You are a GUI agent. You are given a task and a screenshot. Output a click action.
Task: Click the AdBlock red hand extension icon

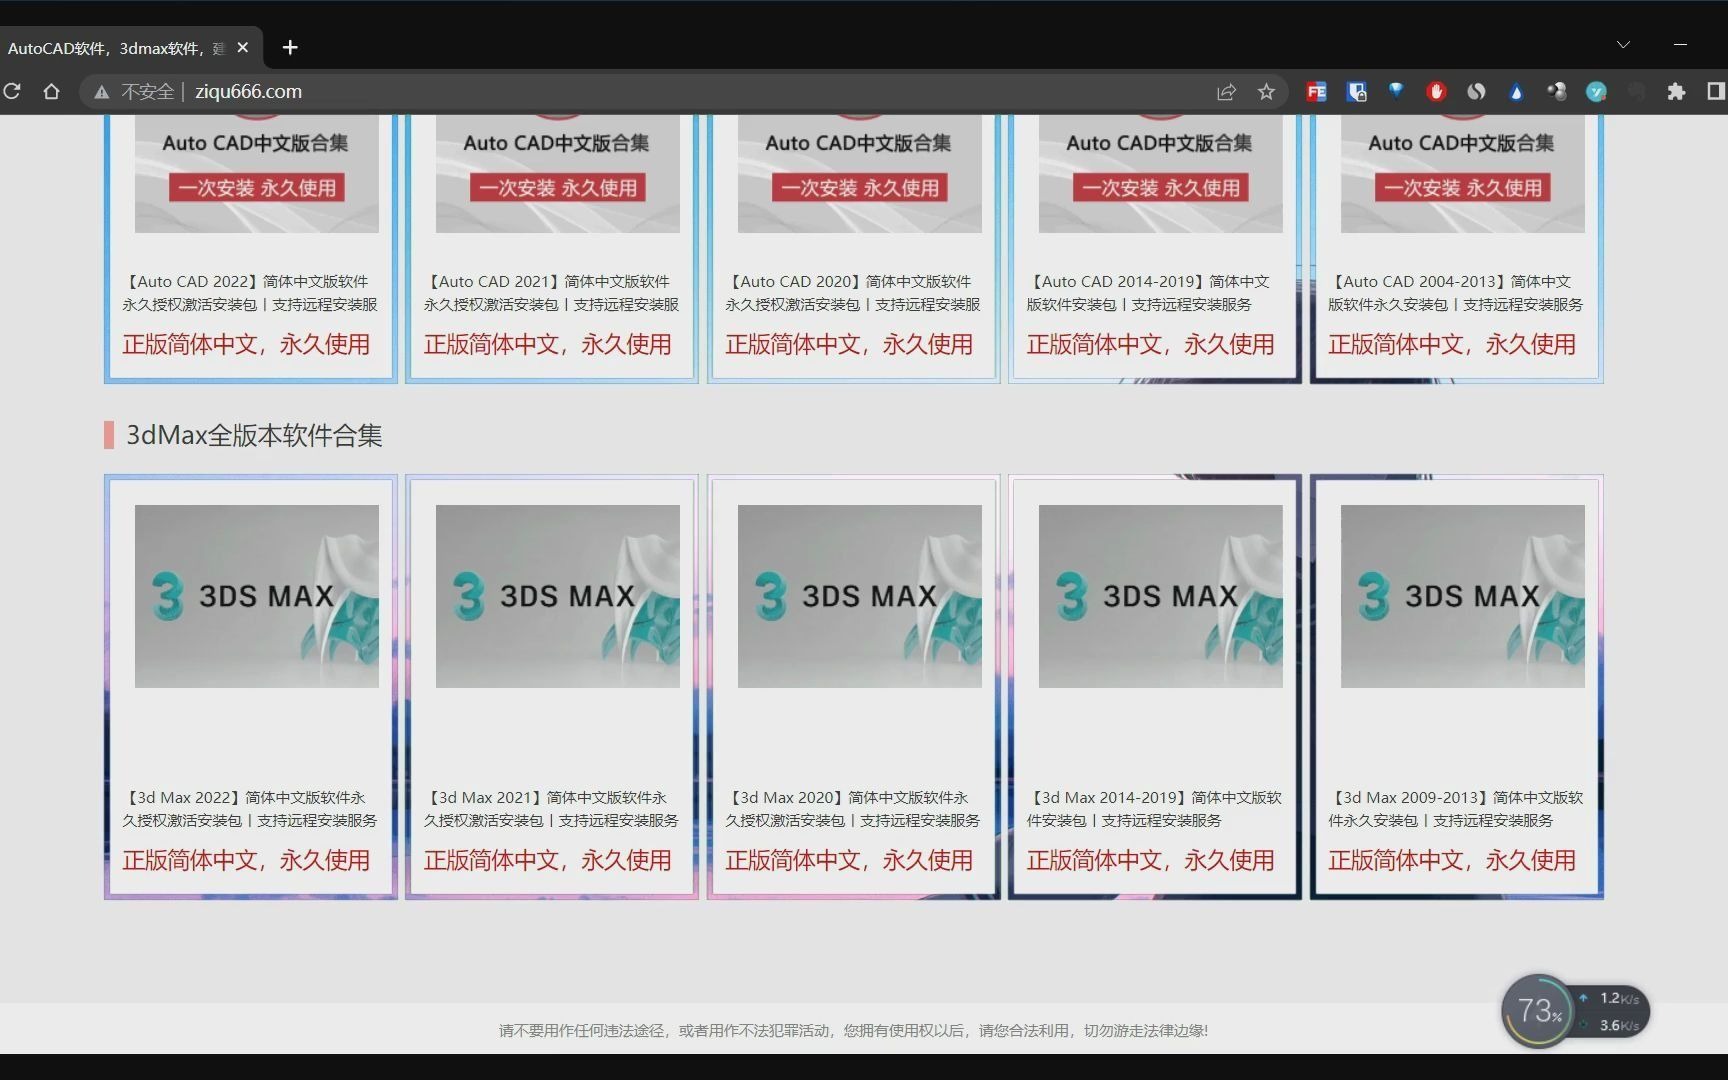coord(1436,91)
